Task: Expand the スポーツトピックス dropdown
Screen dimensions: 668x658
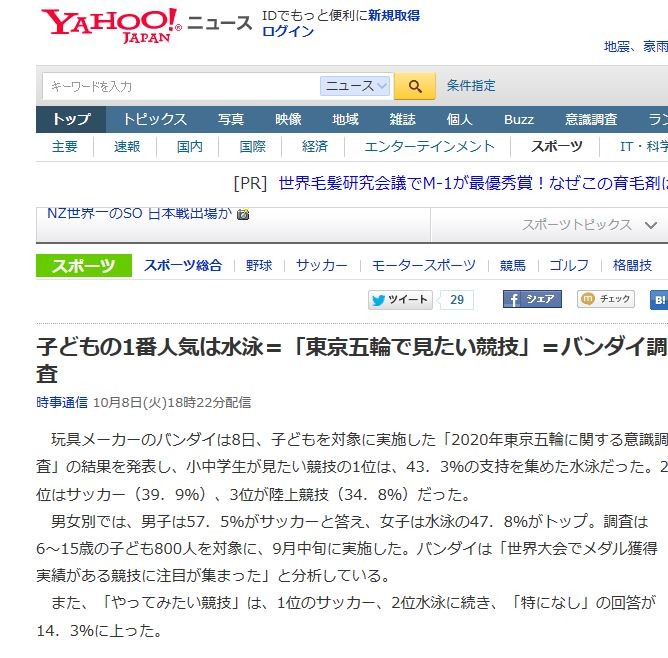Action: point(590,225)
